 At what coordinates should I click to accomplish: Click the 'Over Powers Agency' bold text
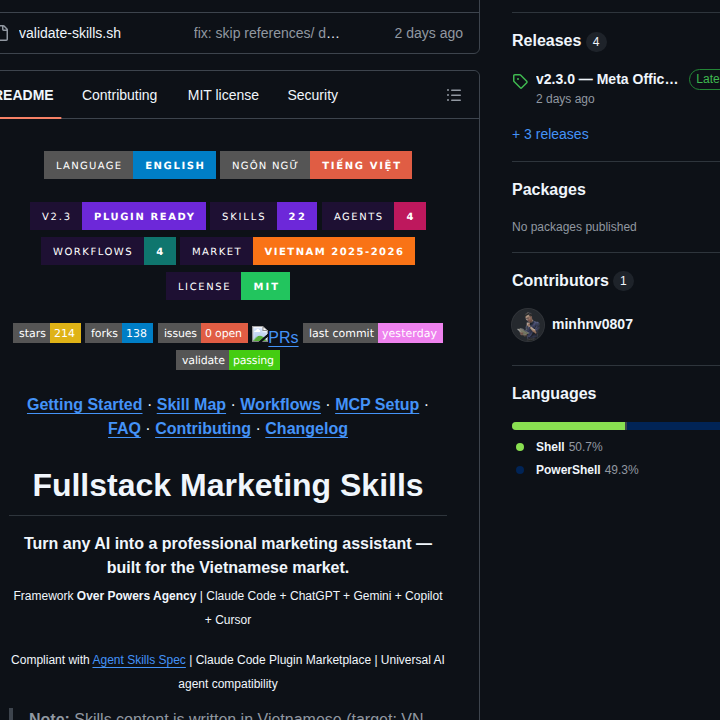[x=136, y=596]
